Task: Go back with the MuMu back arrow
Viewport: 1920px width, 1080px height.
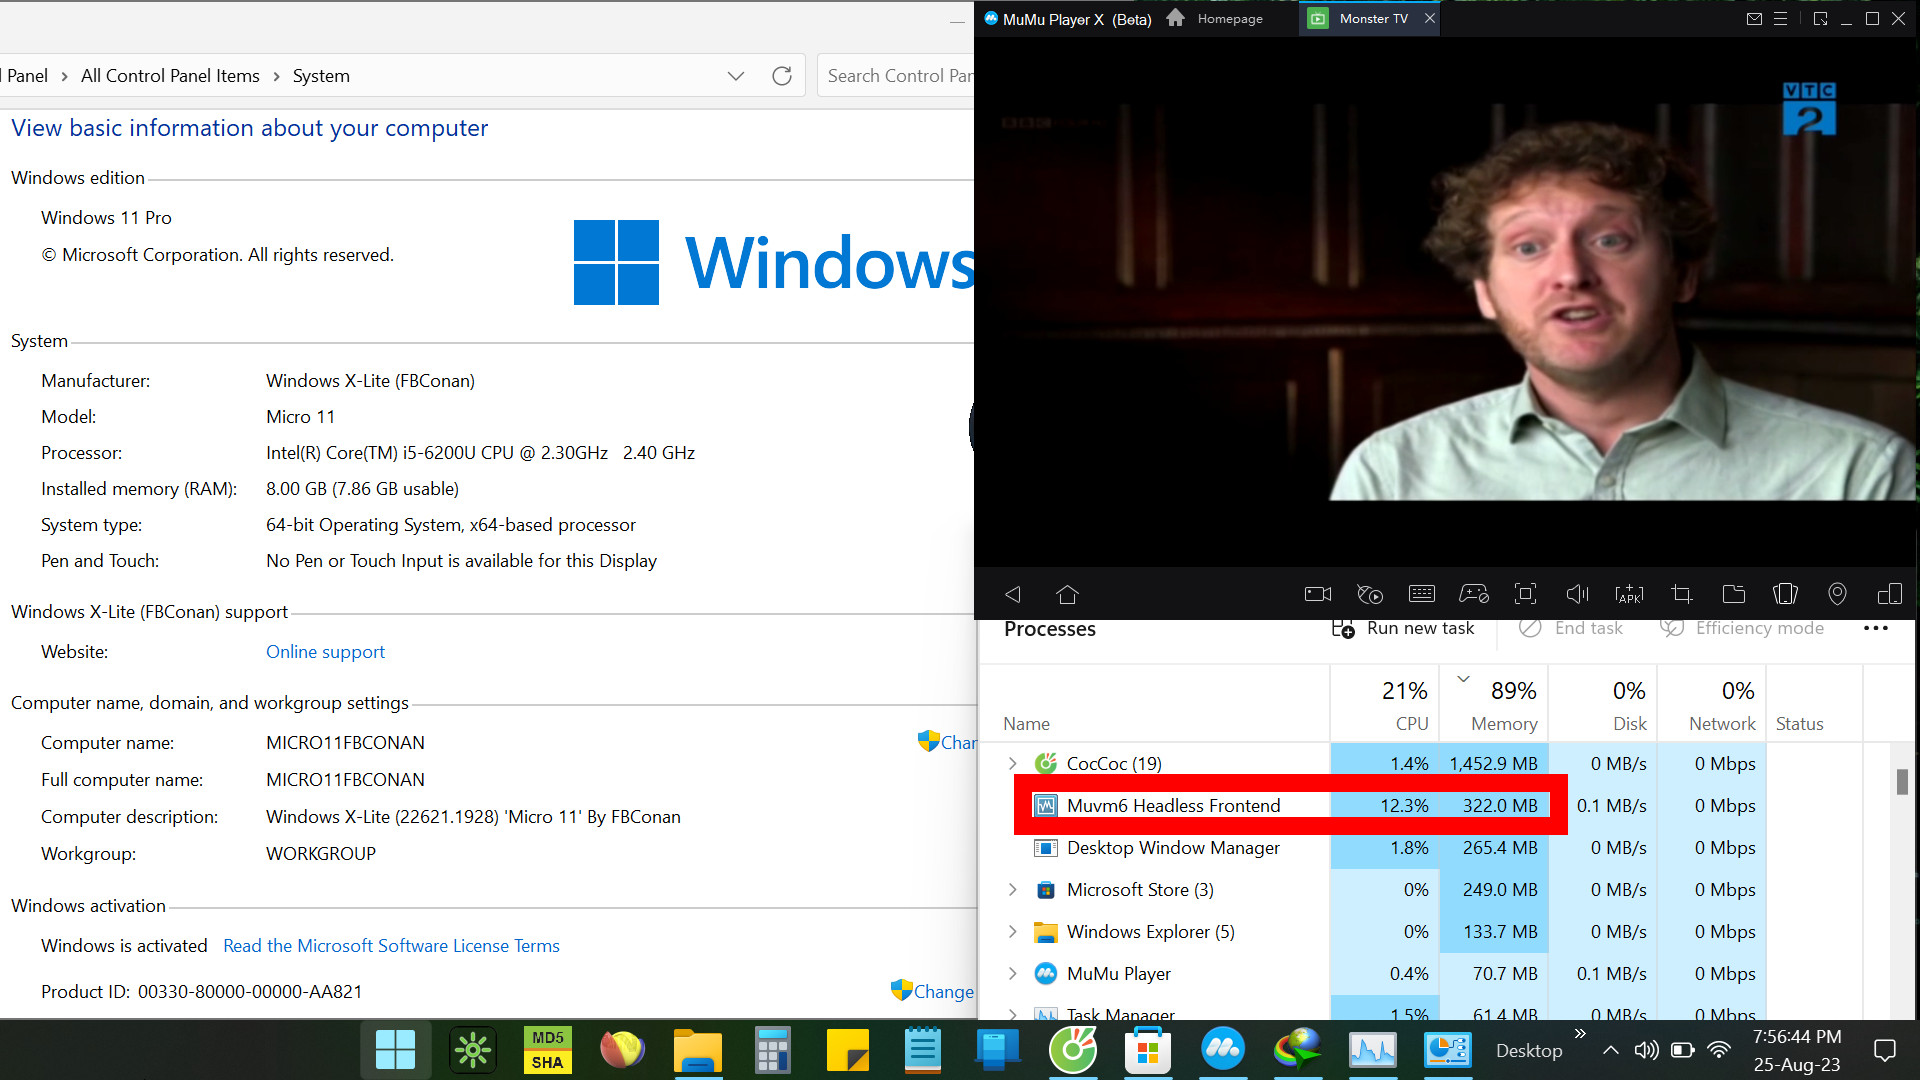Action: coord(1013,594)
